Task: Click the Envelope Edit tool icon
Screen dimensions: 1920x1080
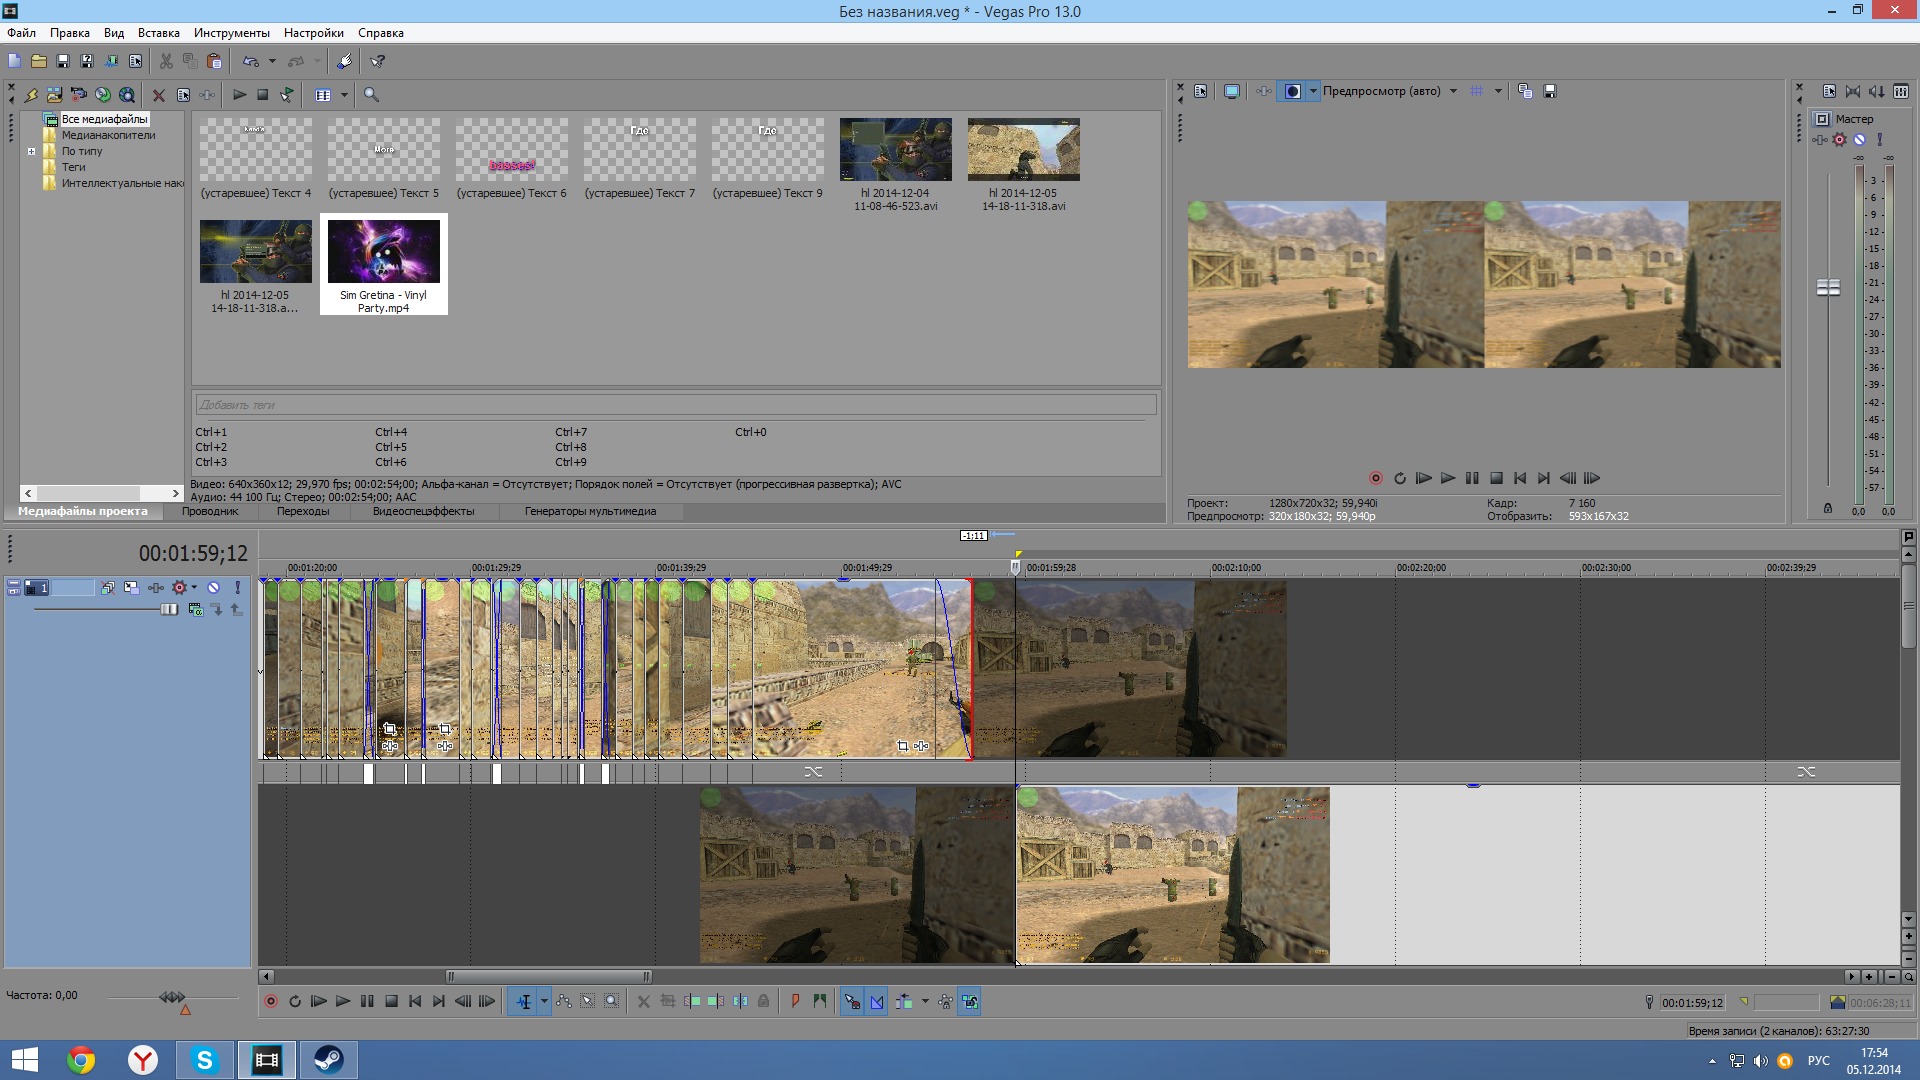Action: [x=564, y=1001]
